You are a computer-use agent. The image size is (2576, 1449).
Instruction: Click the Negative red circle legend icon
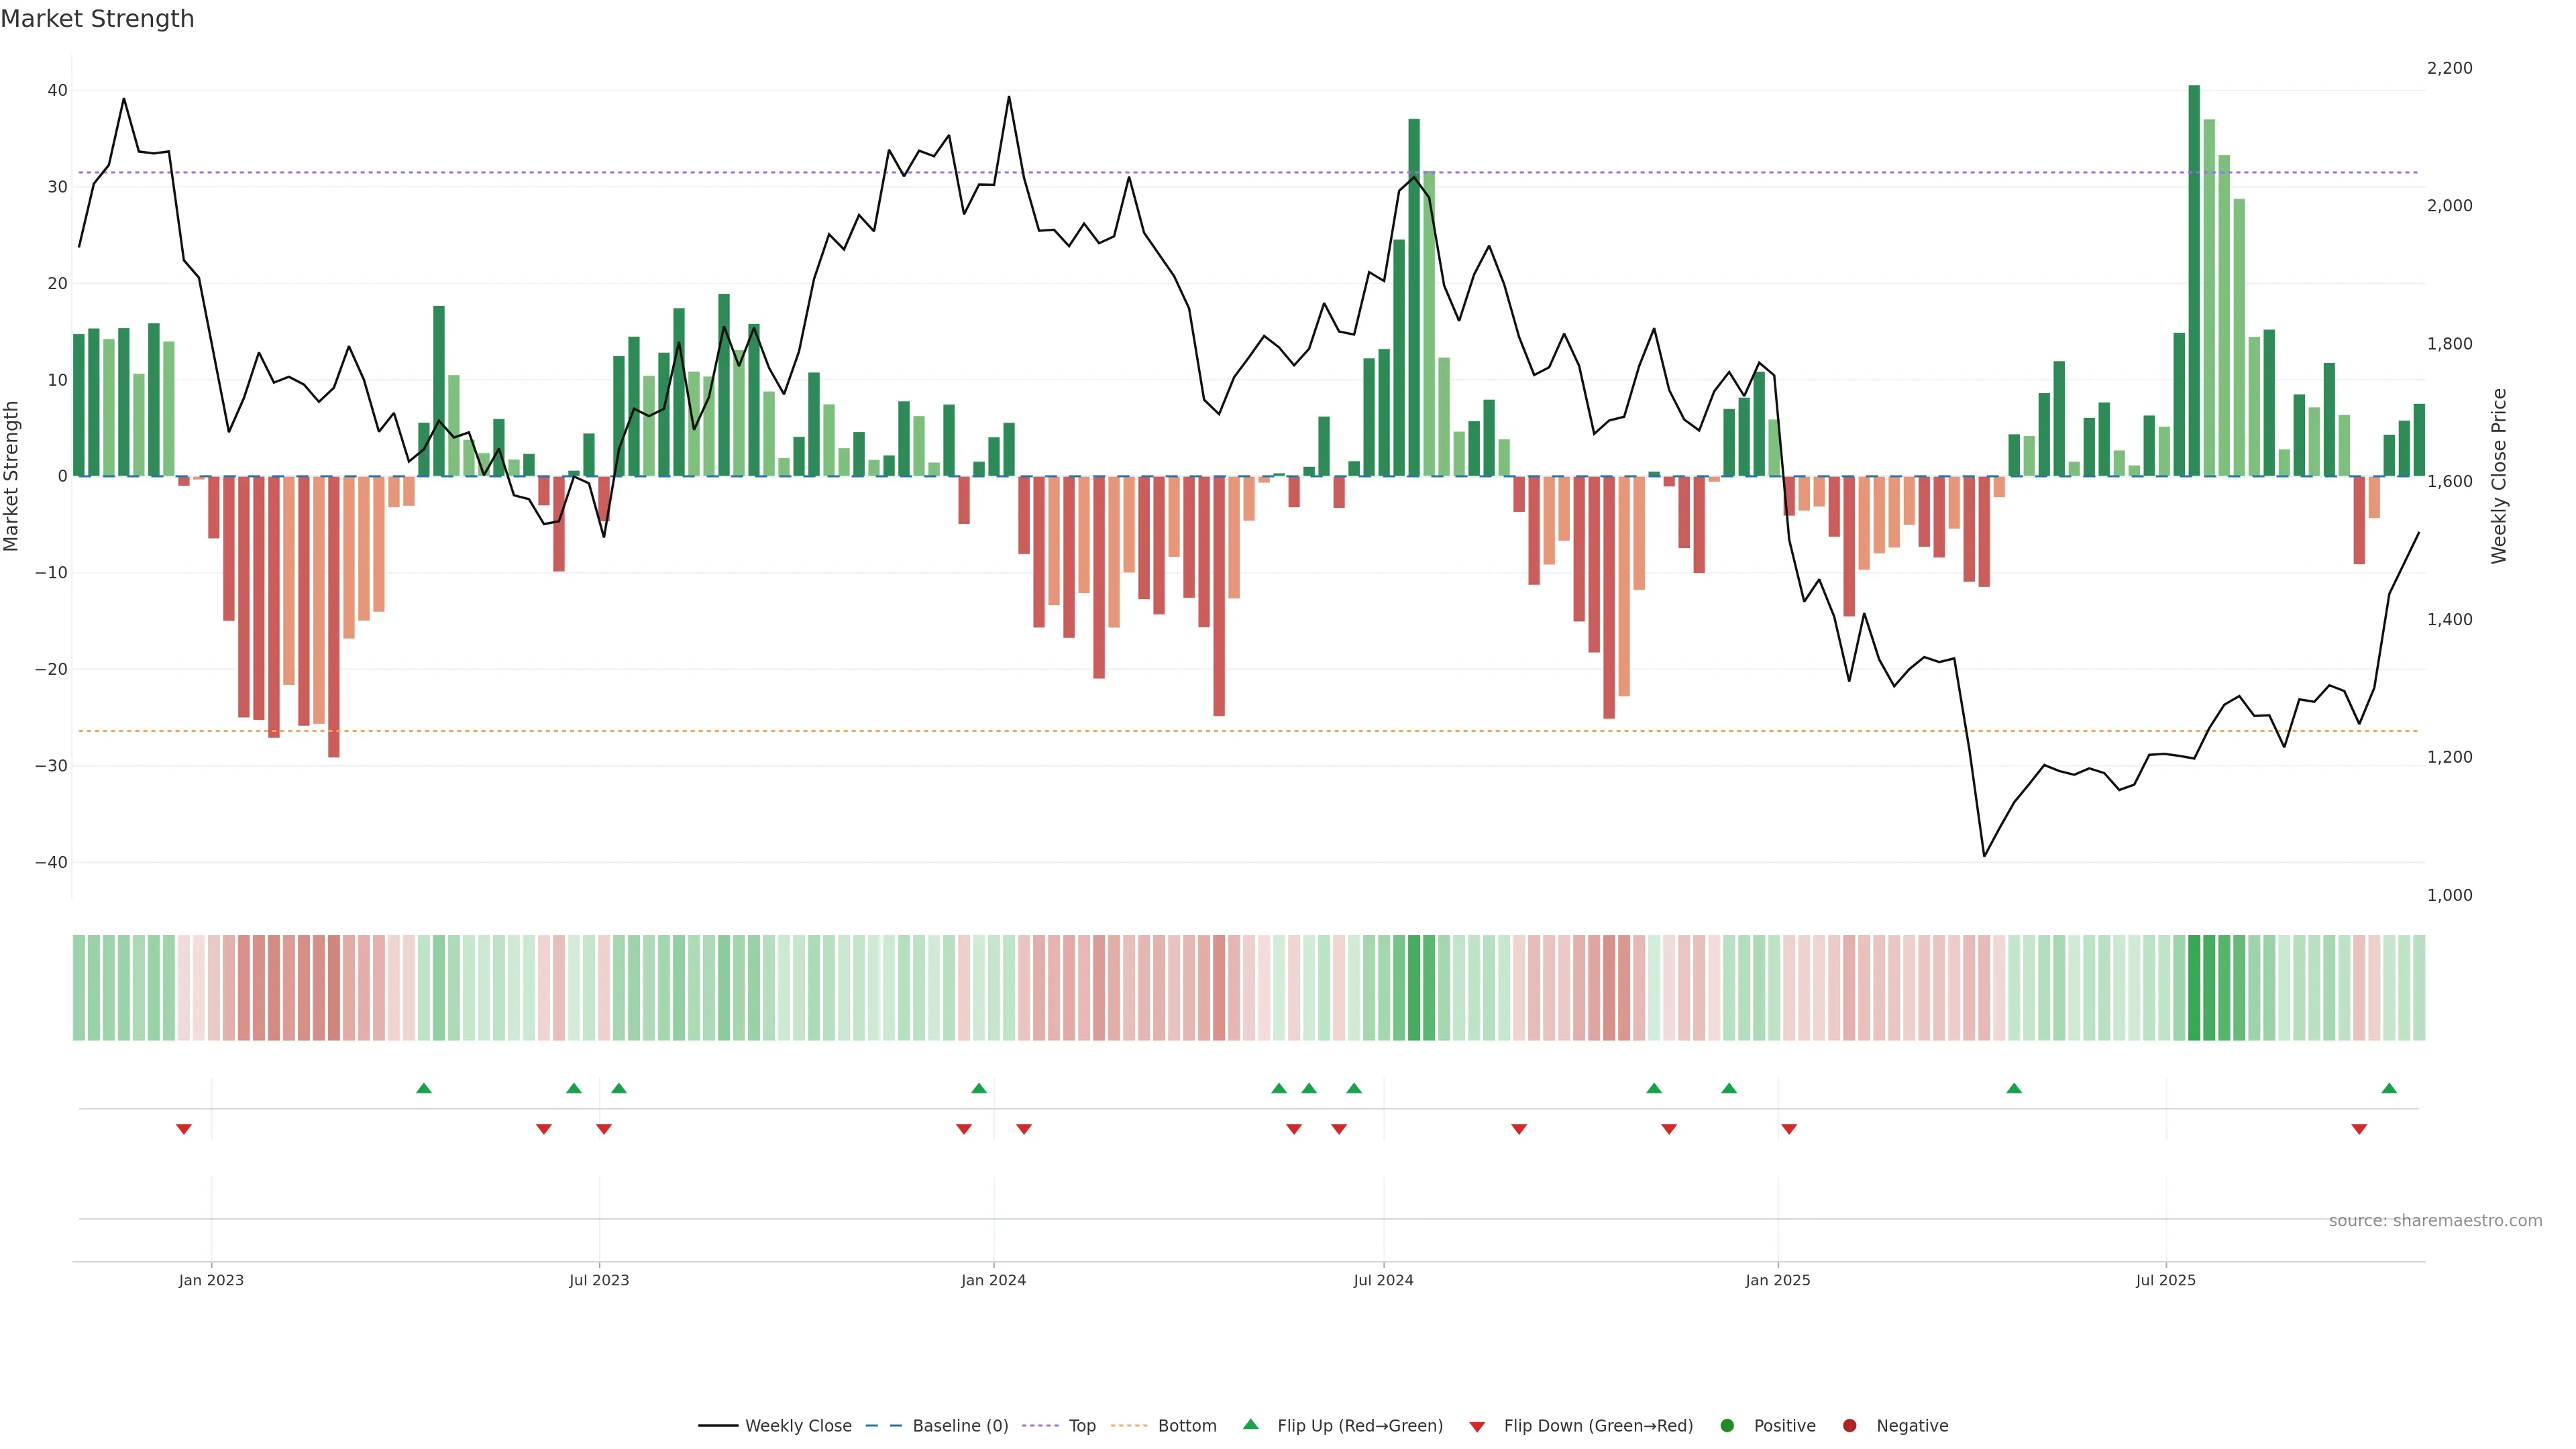coord(1849,1426)
